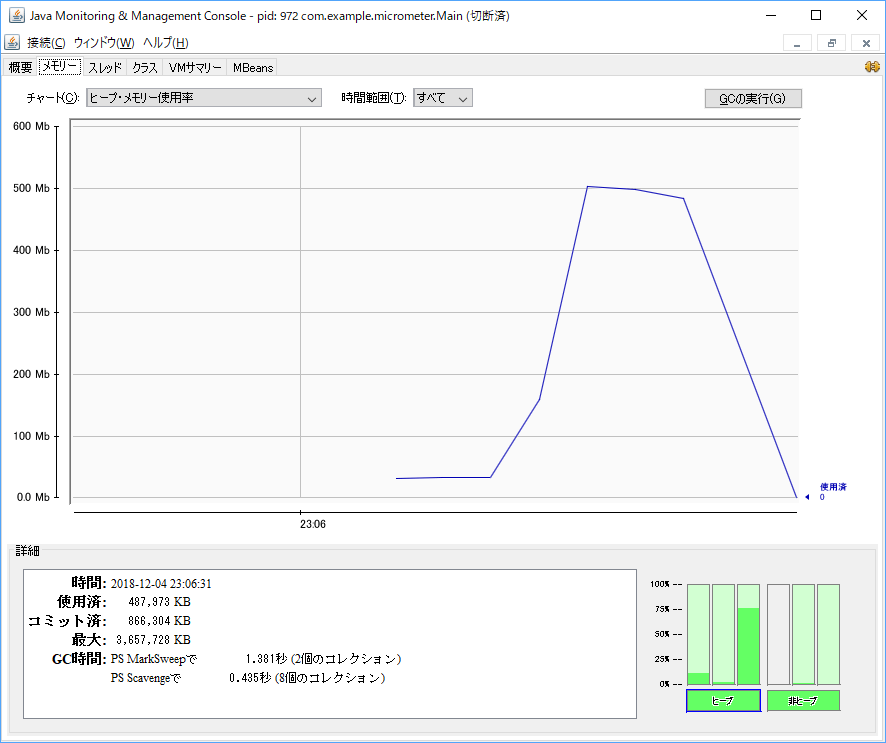Close the inner connection window
Screen dimensions: 886x743
point(865,43)
